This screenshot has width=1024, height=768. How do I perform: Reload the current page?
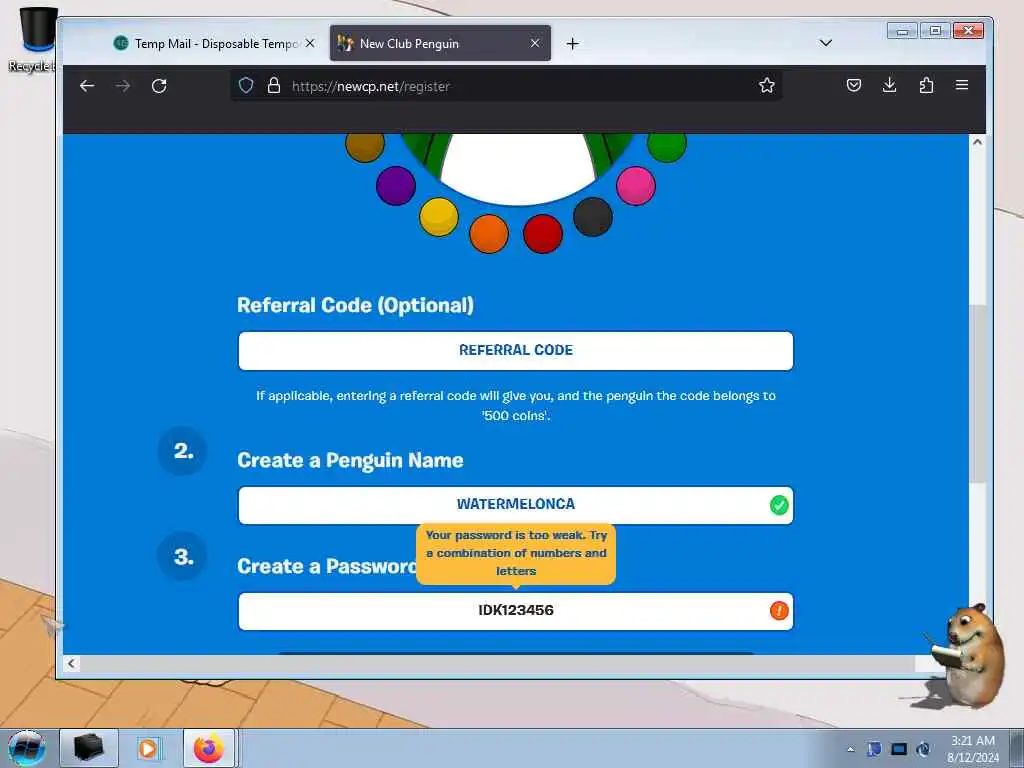pos(159,86)
